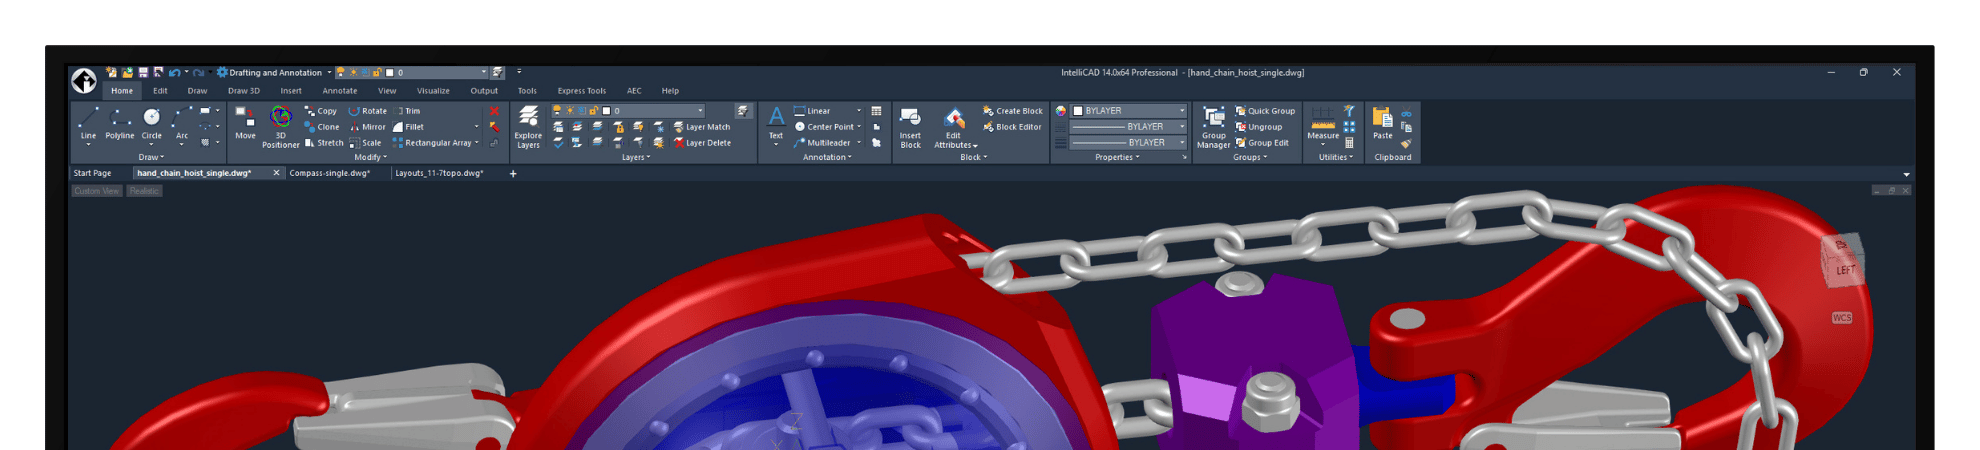Viewport: 1980px width, 450px height.
Task: Expand the Layers panel
Action: 636,157
